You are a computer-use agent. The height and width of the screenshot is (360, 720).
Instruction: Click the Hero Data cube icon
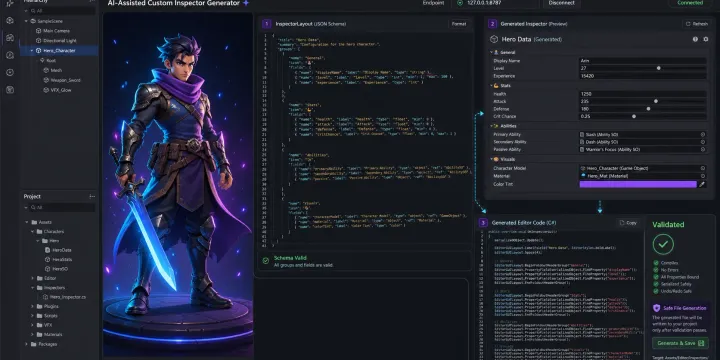(x=494, y=39)
